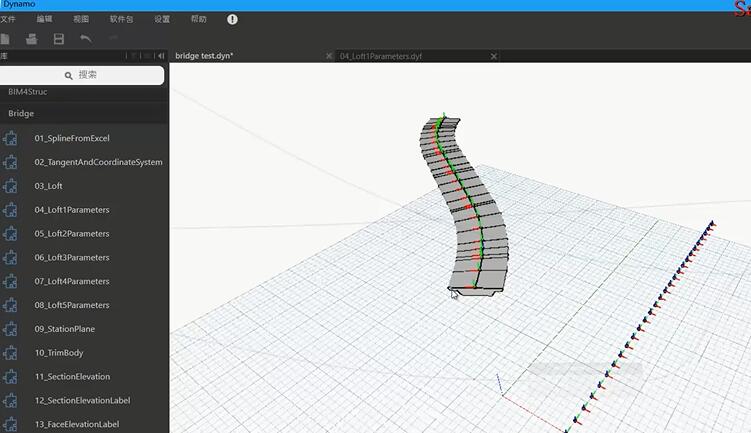Image resolution: width=751 pixels, height=433 pixels.
Task: Switch to the 04_Loft1Parameters.dyf tab
Action: (x=381, y=56)
